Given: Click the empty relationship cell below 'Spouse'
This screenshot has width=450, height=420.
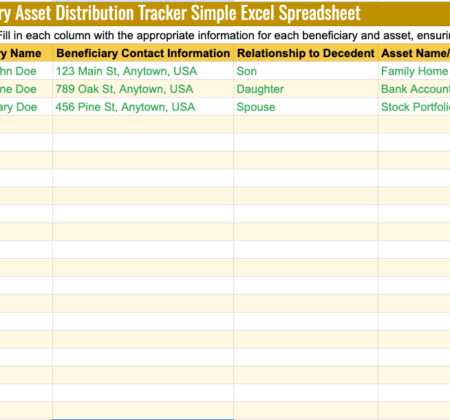Looking at the screenshot, I should (306, 125).
